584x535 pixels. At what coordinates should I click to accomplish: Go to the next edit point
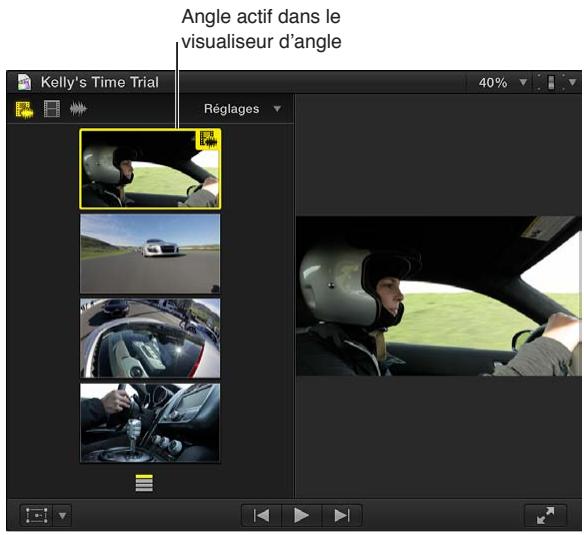(342, 516)
